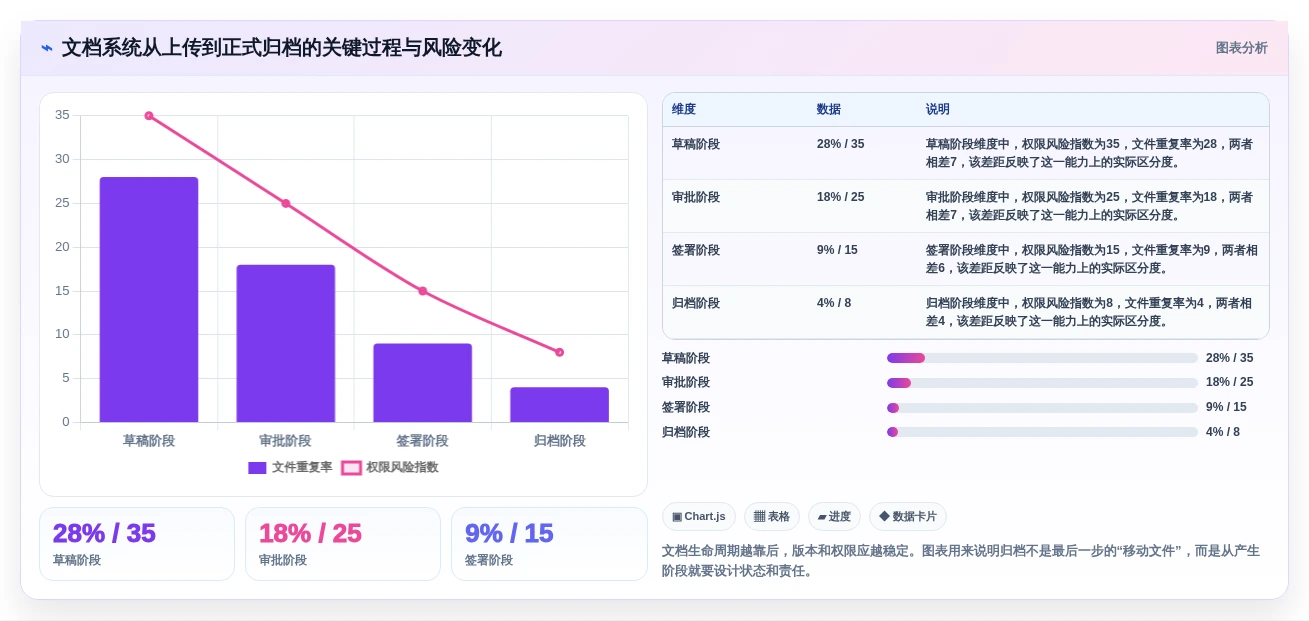The width and height of the screenshot is (1309, 621).
Task: Click the lightning icon beside the title
Action: [x=47, y=48]
